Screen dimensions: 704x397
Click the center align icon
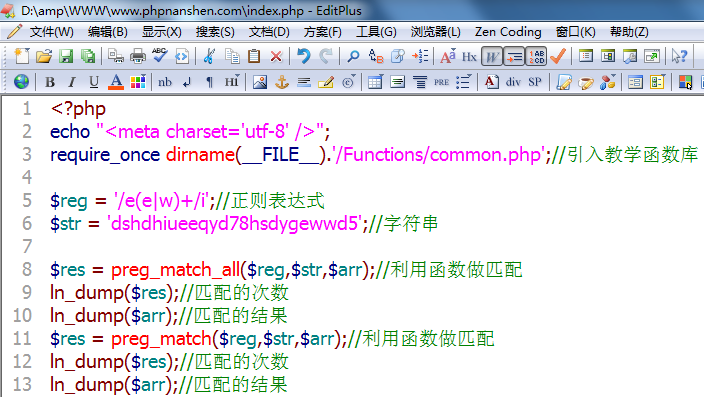click(x=420, y=82)
